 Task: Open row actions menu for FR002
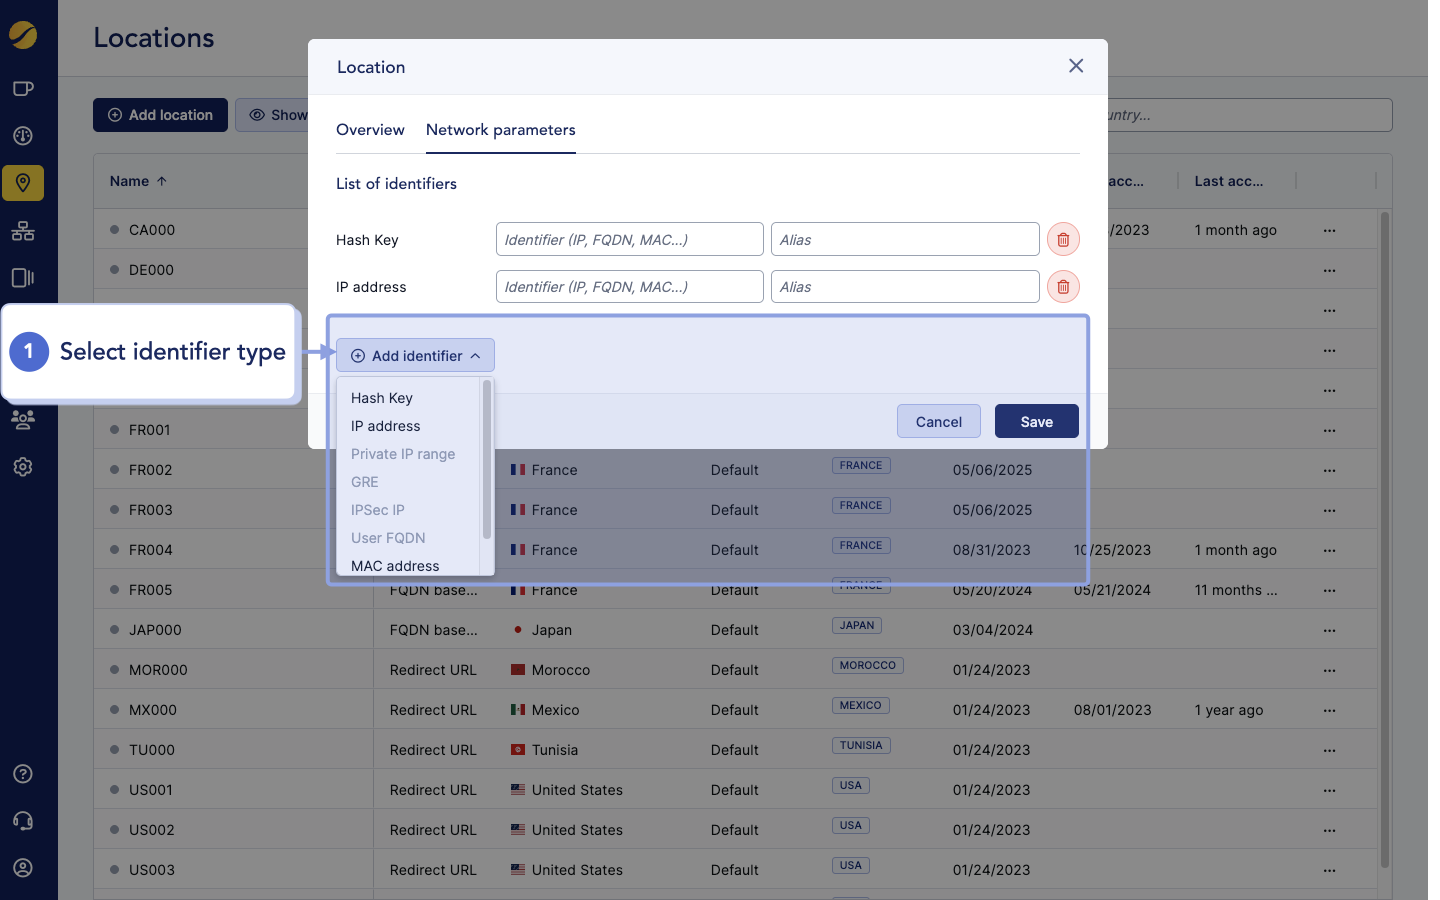tap(1329, 469)
